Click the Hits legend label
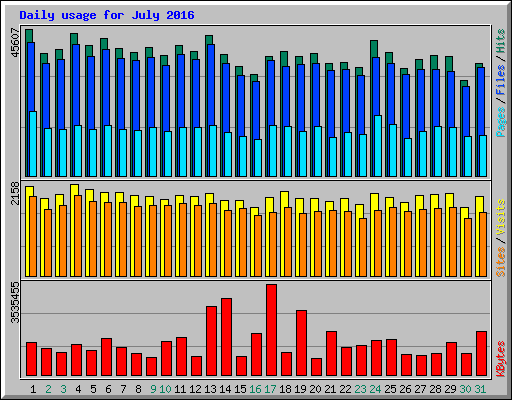 tap(501, 41)
